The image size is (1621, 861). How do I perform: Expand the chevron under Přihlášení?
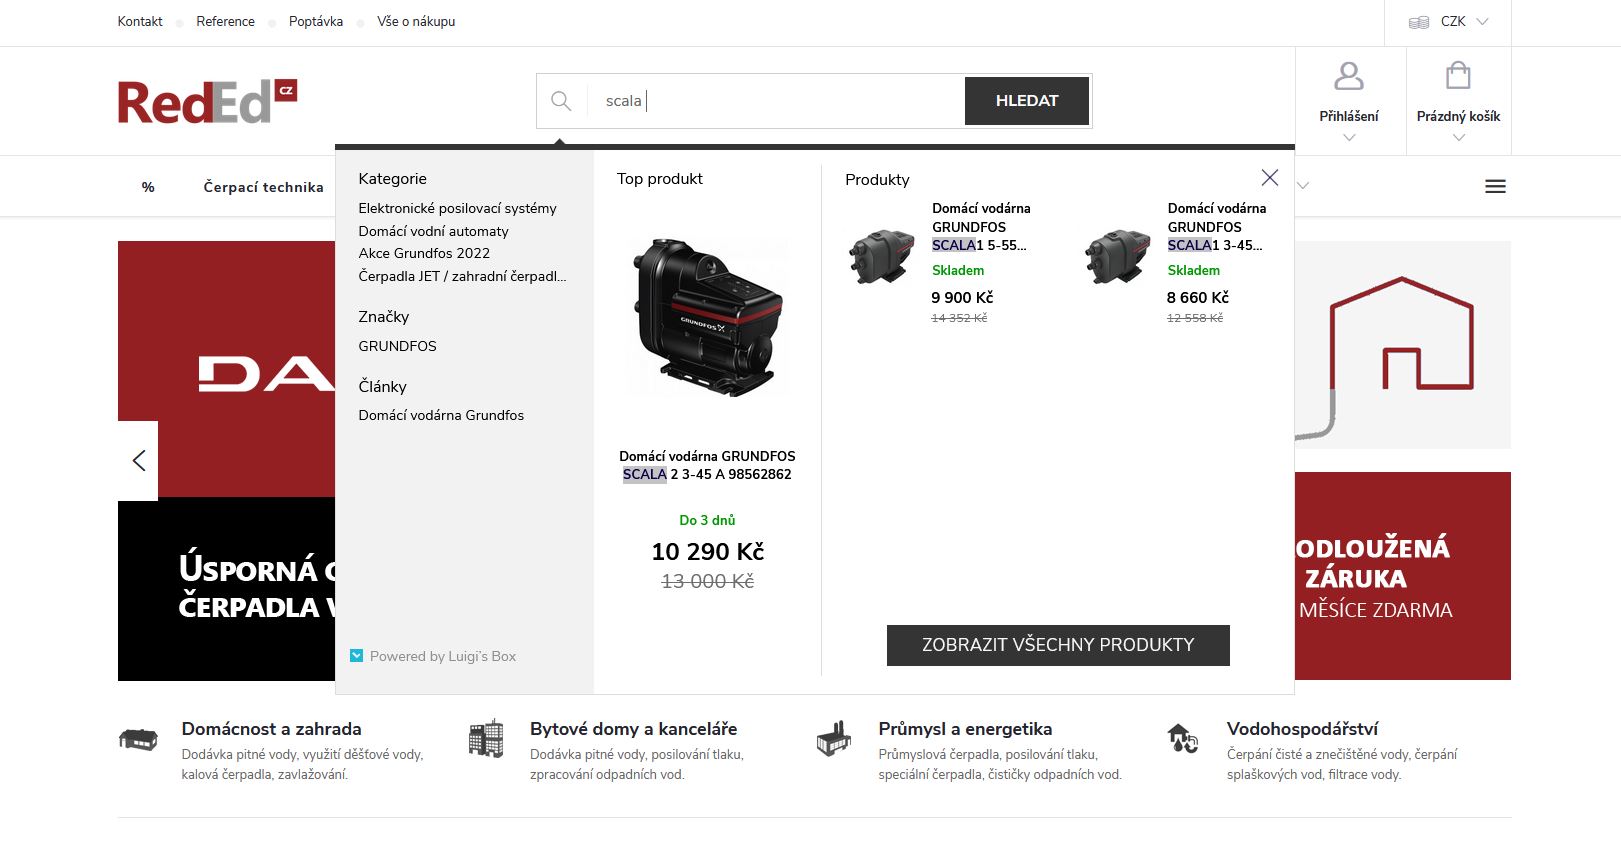(x=1348, y=138)
